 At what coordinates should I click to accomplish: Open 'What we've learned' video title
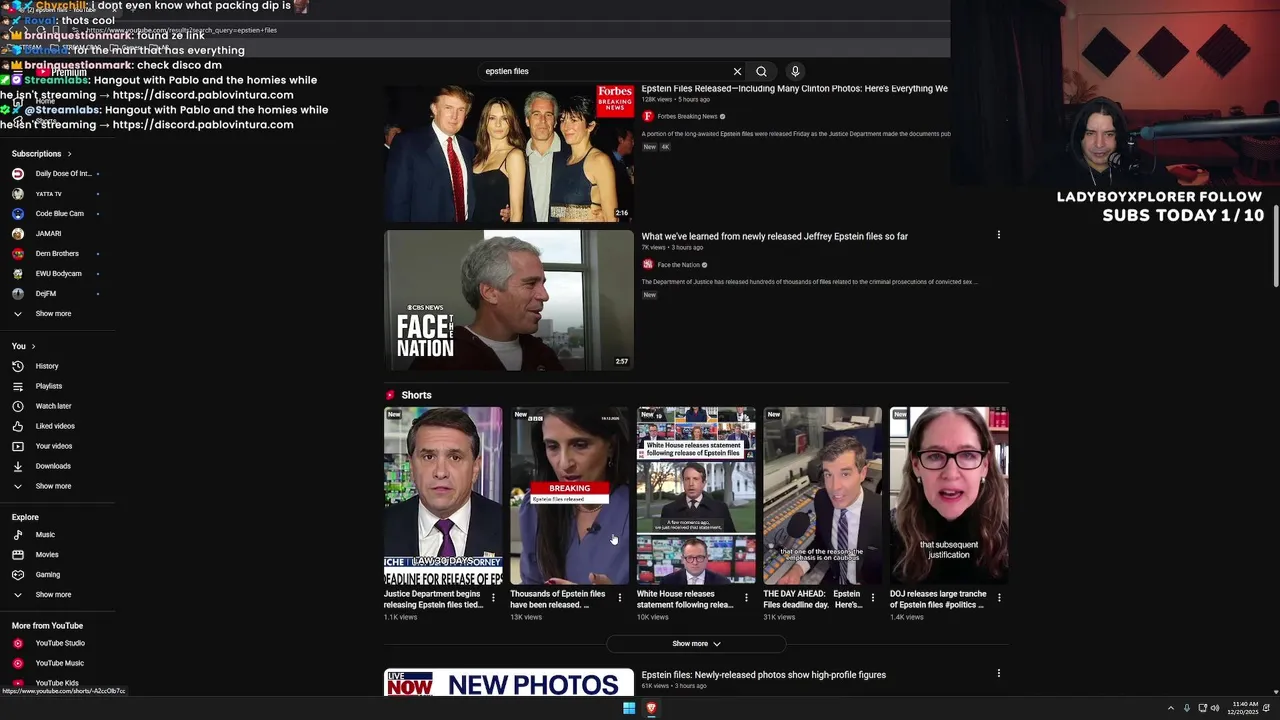click(775, 237)
